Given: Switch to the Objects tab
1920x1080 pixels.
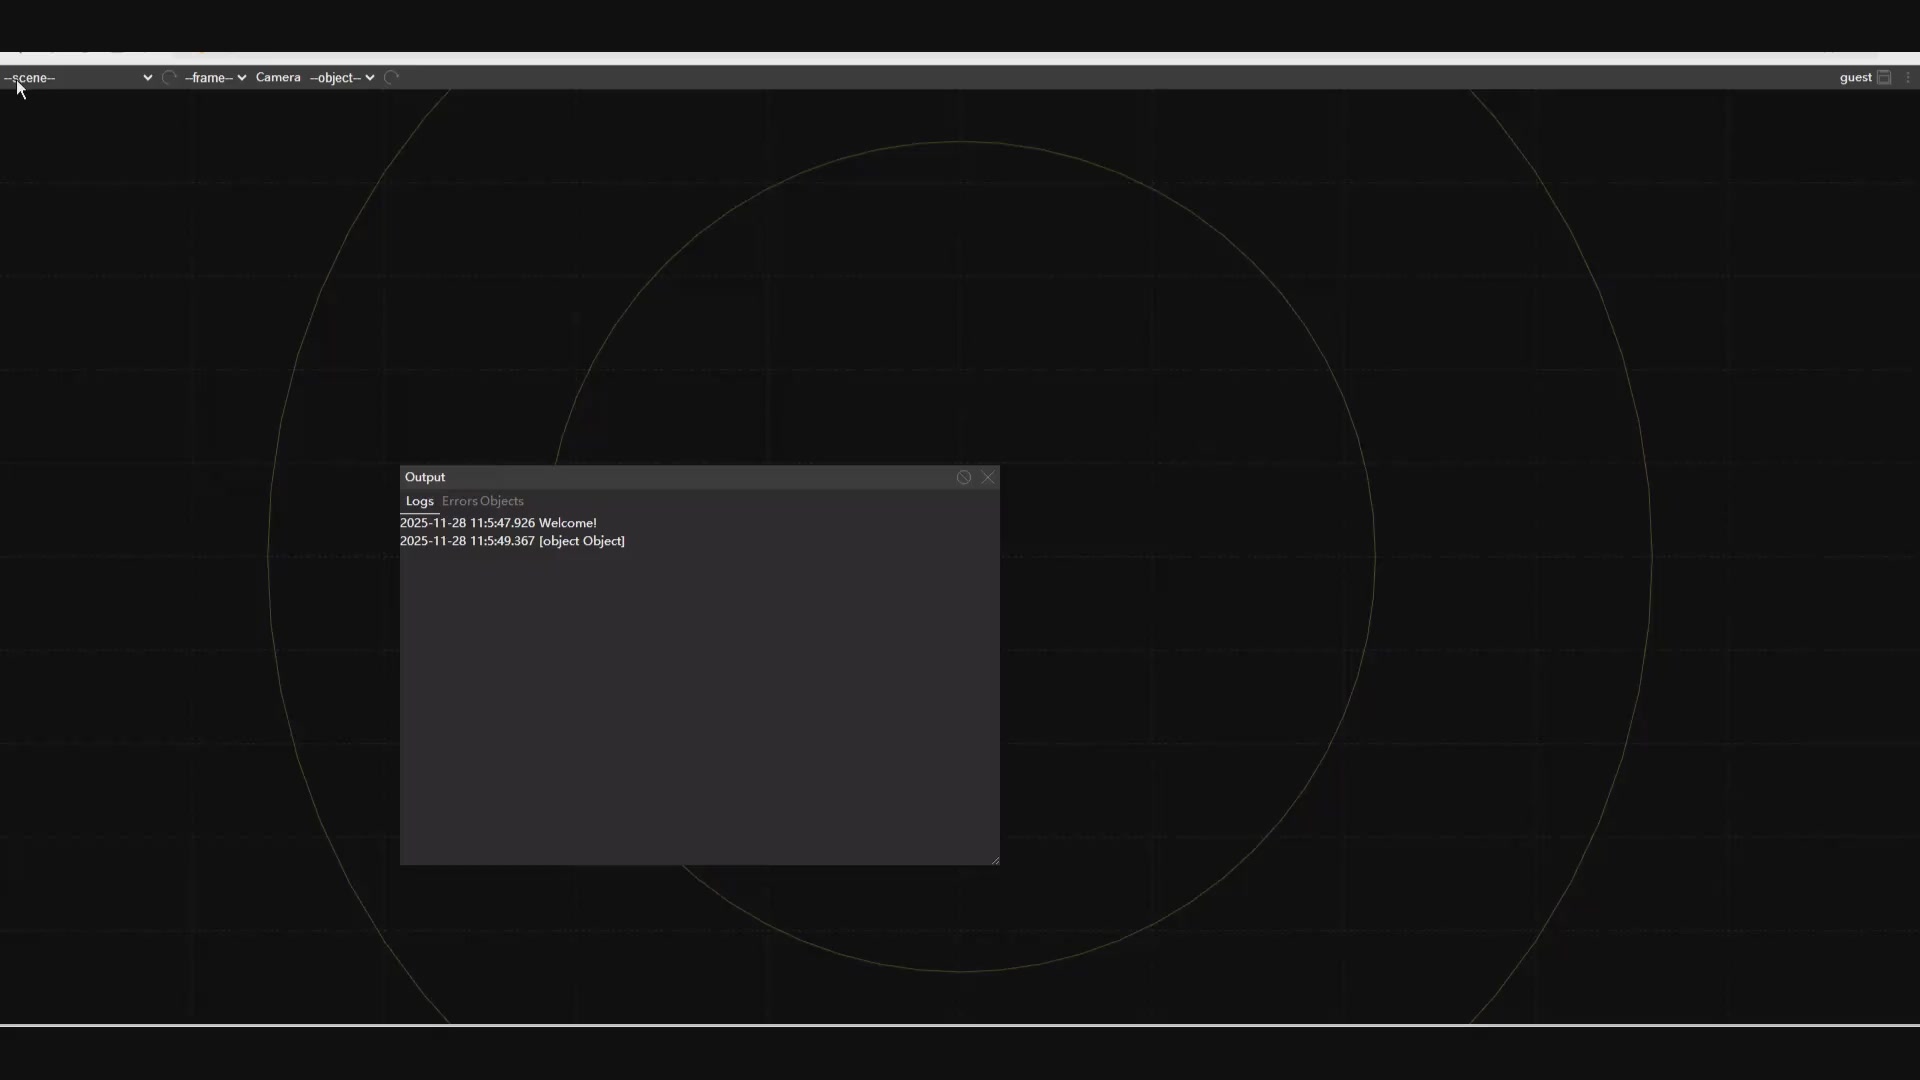Looking at the screenshot, I should [x=502, y=501].
